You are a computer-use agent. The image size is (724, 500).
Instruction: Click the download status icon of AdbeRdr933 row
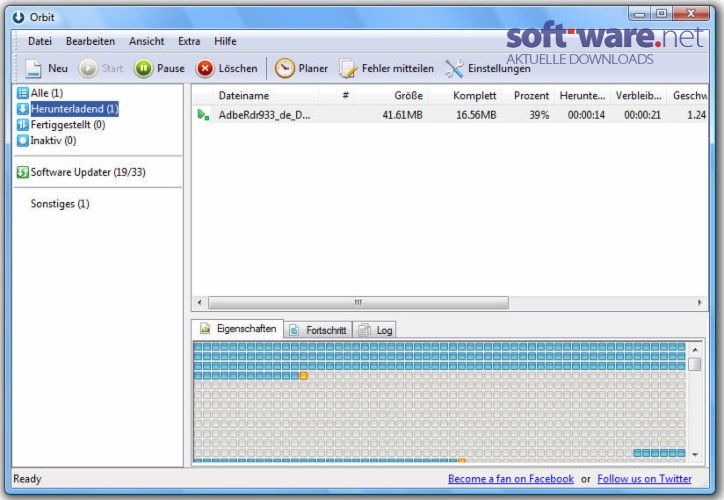(203, 114)
